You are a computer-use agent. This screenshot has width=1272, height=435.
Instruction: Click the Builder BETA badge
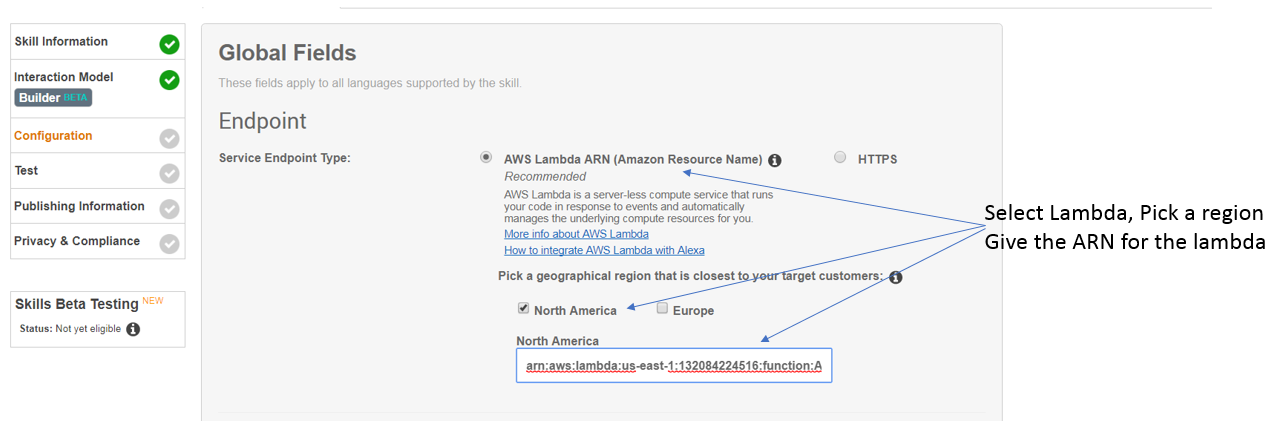[54, 97]
